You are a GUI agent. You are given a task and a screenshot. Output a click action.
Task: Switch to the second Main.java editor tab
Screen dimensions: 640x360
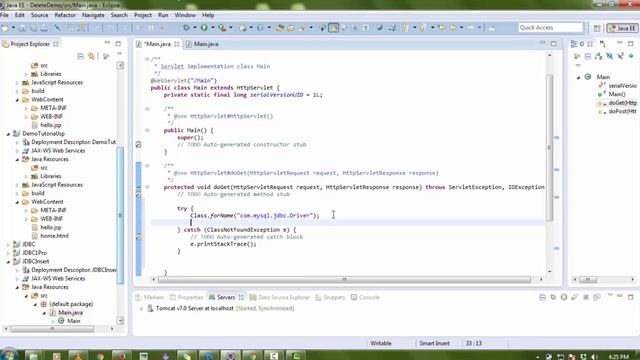point(202,44)
